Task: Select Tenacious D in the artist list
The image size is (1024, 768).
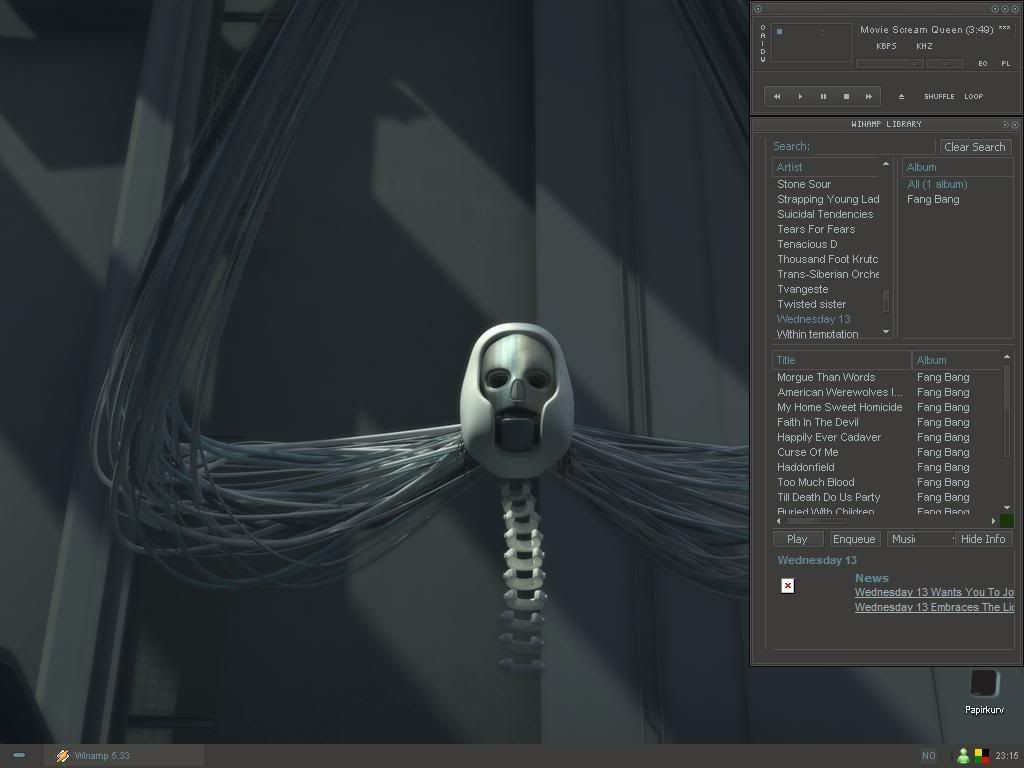Action: (x=807, y=244)
